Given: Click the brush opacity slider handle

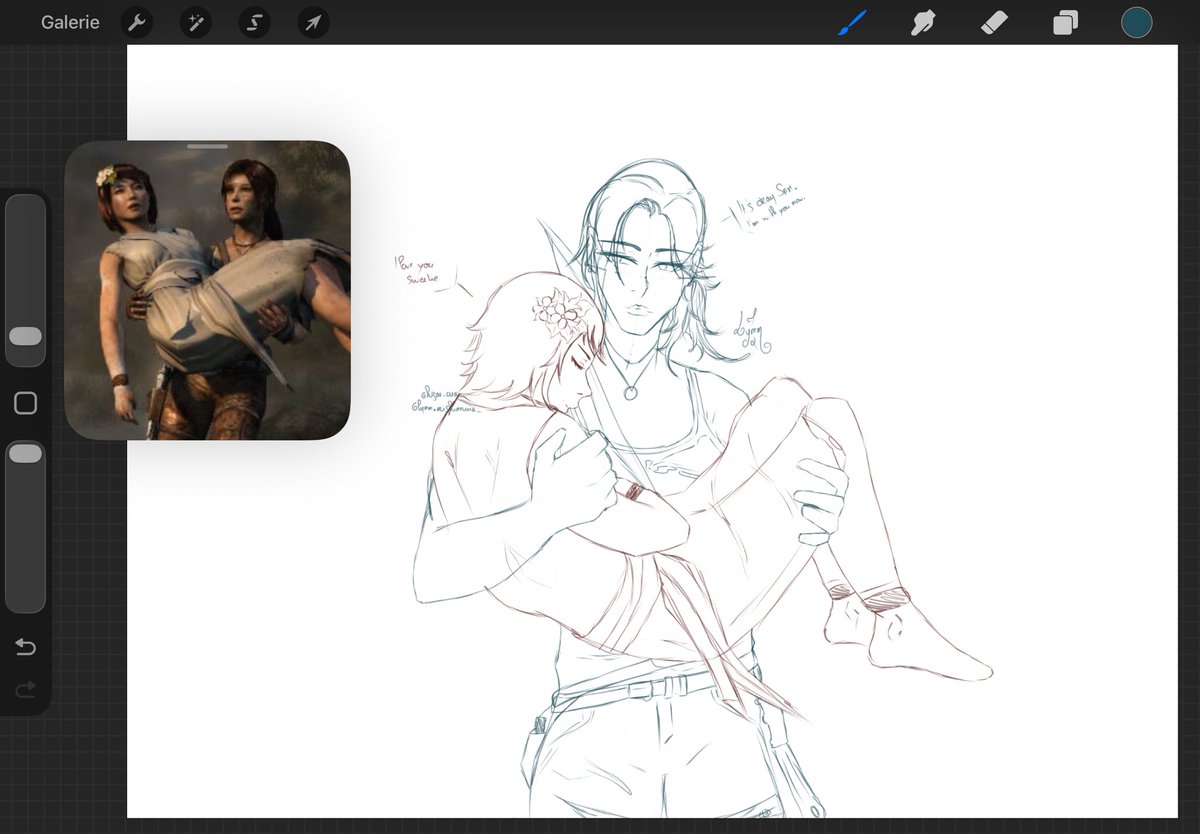Looking at the screenshot, I should 25,454.
